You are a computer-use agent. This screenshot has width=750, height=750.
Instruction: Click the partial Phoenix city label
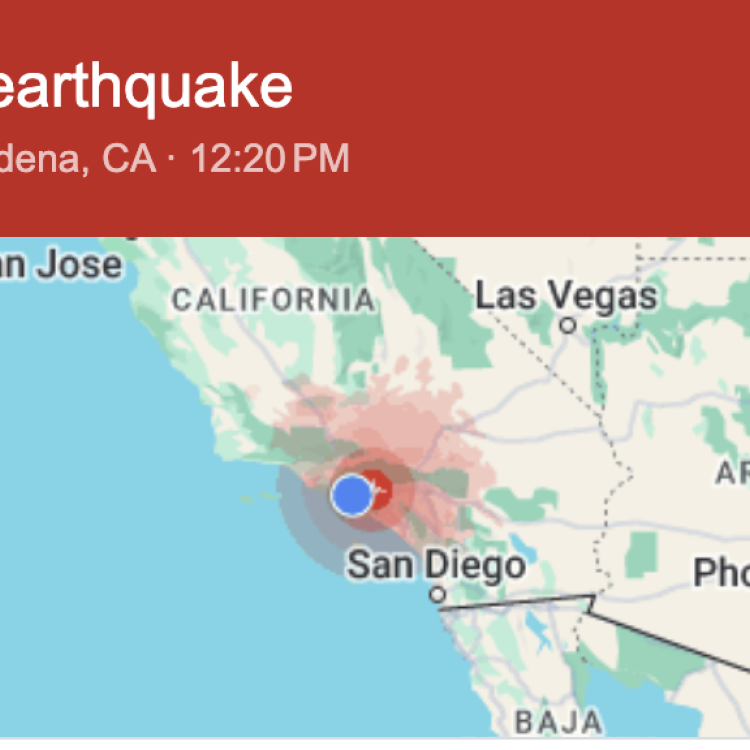pos(721,572)
